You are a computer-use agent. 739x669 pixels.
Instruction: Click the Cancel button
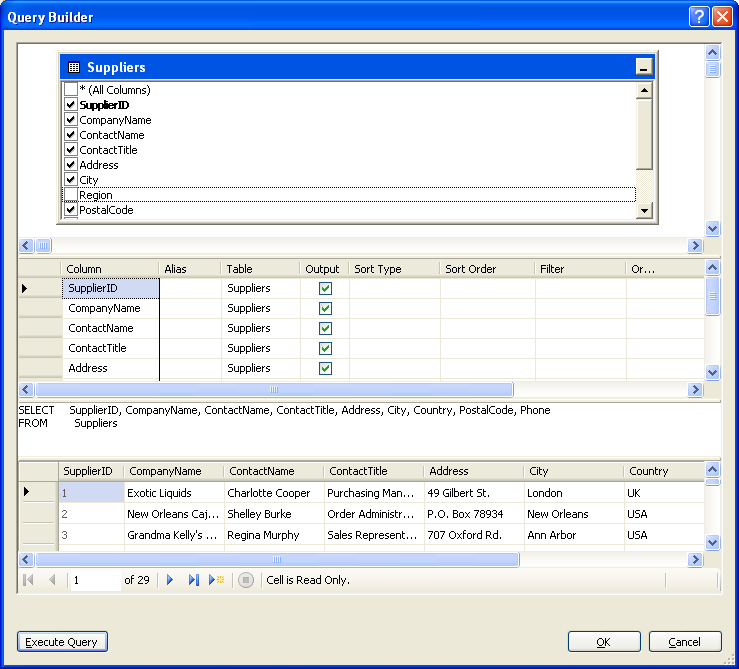click(x=685, y=642)
